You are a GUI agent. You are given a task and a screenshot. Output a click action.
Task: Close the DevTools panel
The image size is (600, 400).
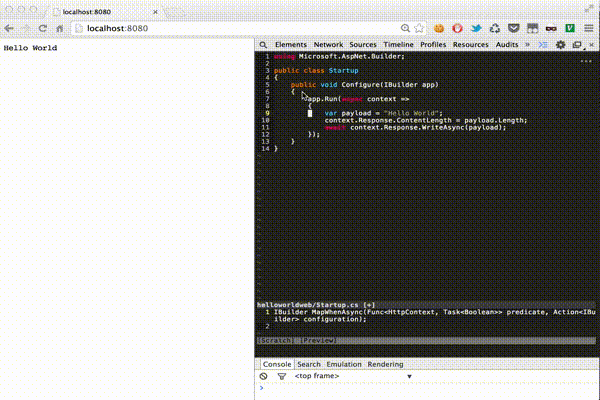click(592, 45)
